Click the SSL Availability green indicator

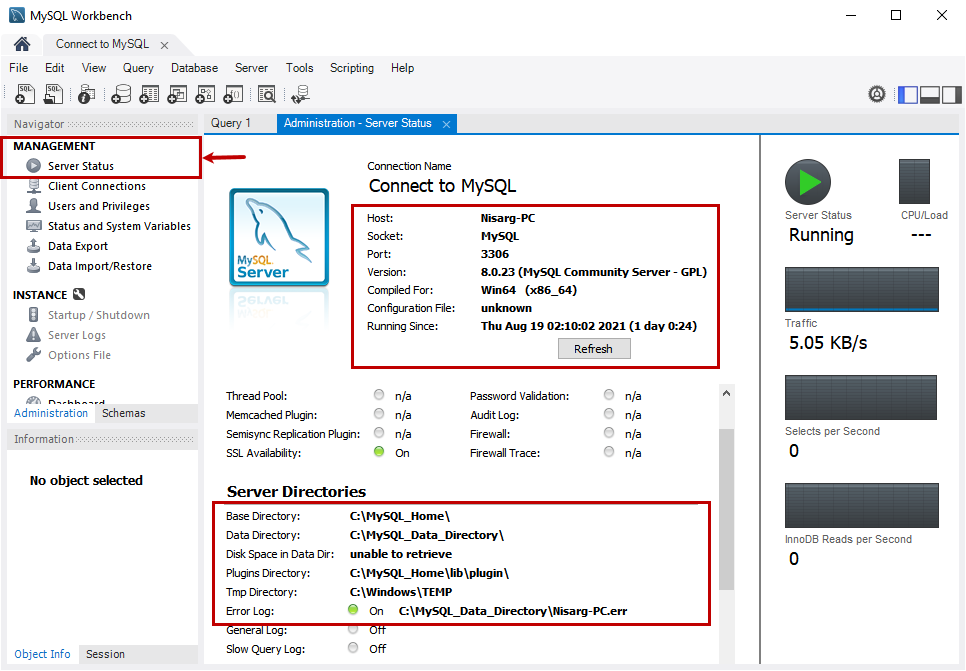(x=379, y=452)
